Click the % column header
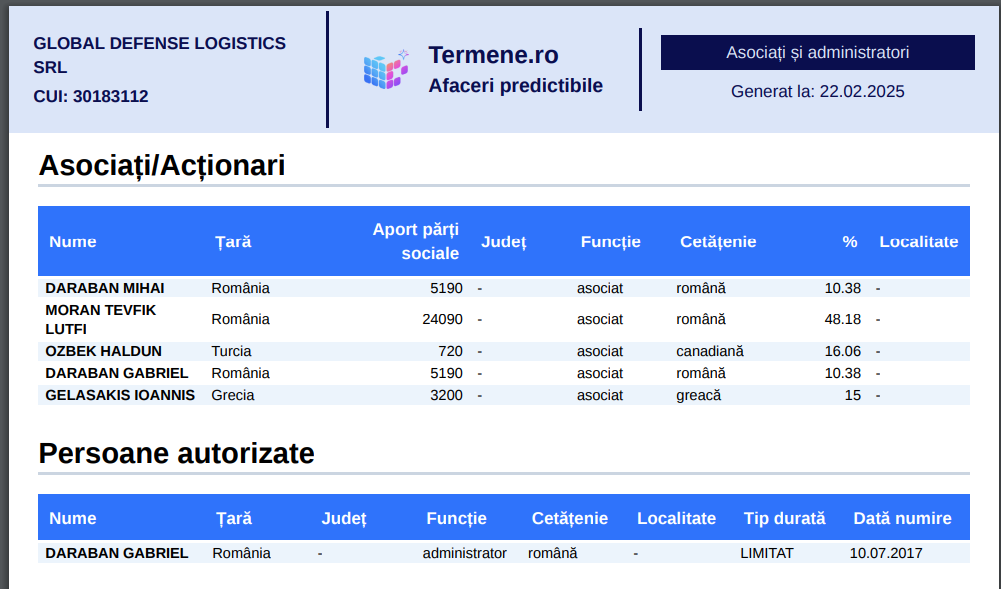The width and height of the screenshot is (1001, 589). pos(849,241)
